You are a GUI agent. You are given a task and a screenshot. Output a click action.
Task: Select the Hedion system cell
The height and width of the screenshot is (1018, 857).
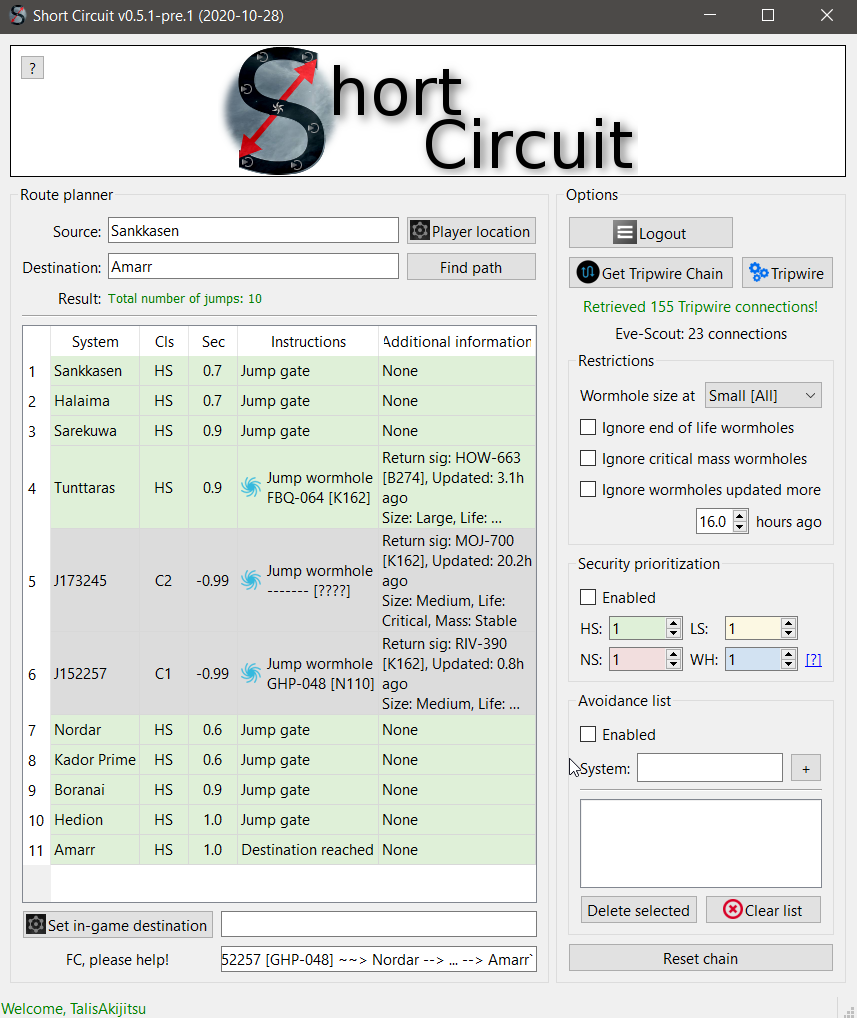pos(95,819)
